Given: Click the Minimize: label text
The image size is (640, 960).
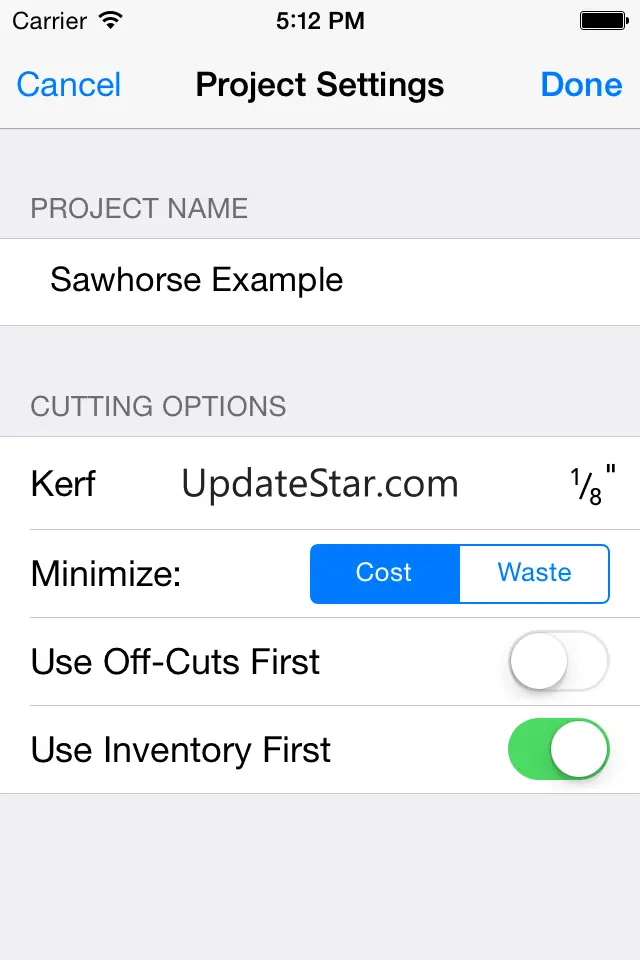Looking at the screenshot, I should (106, 574).
